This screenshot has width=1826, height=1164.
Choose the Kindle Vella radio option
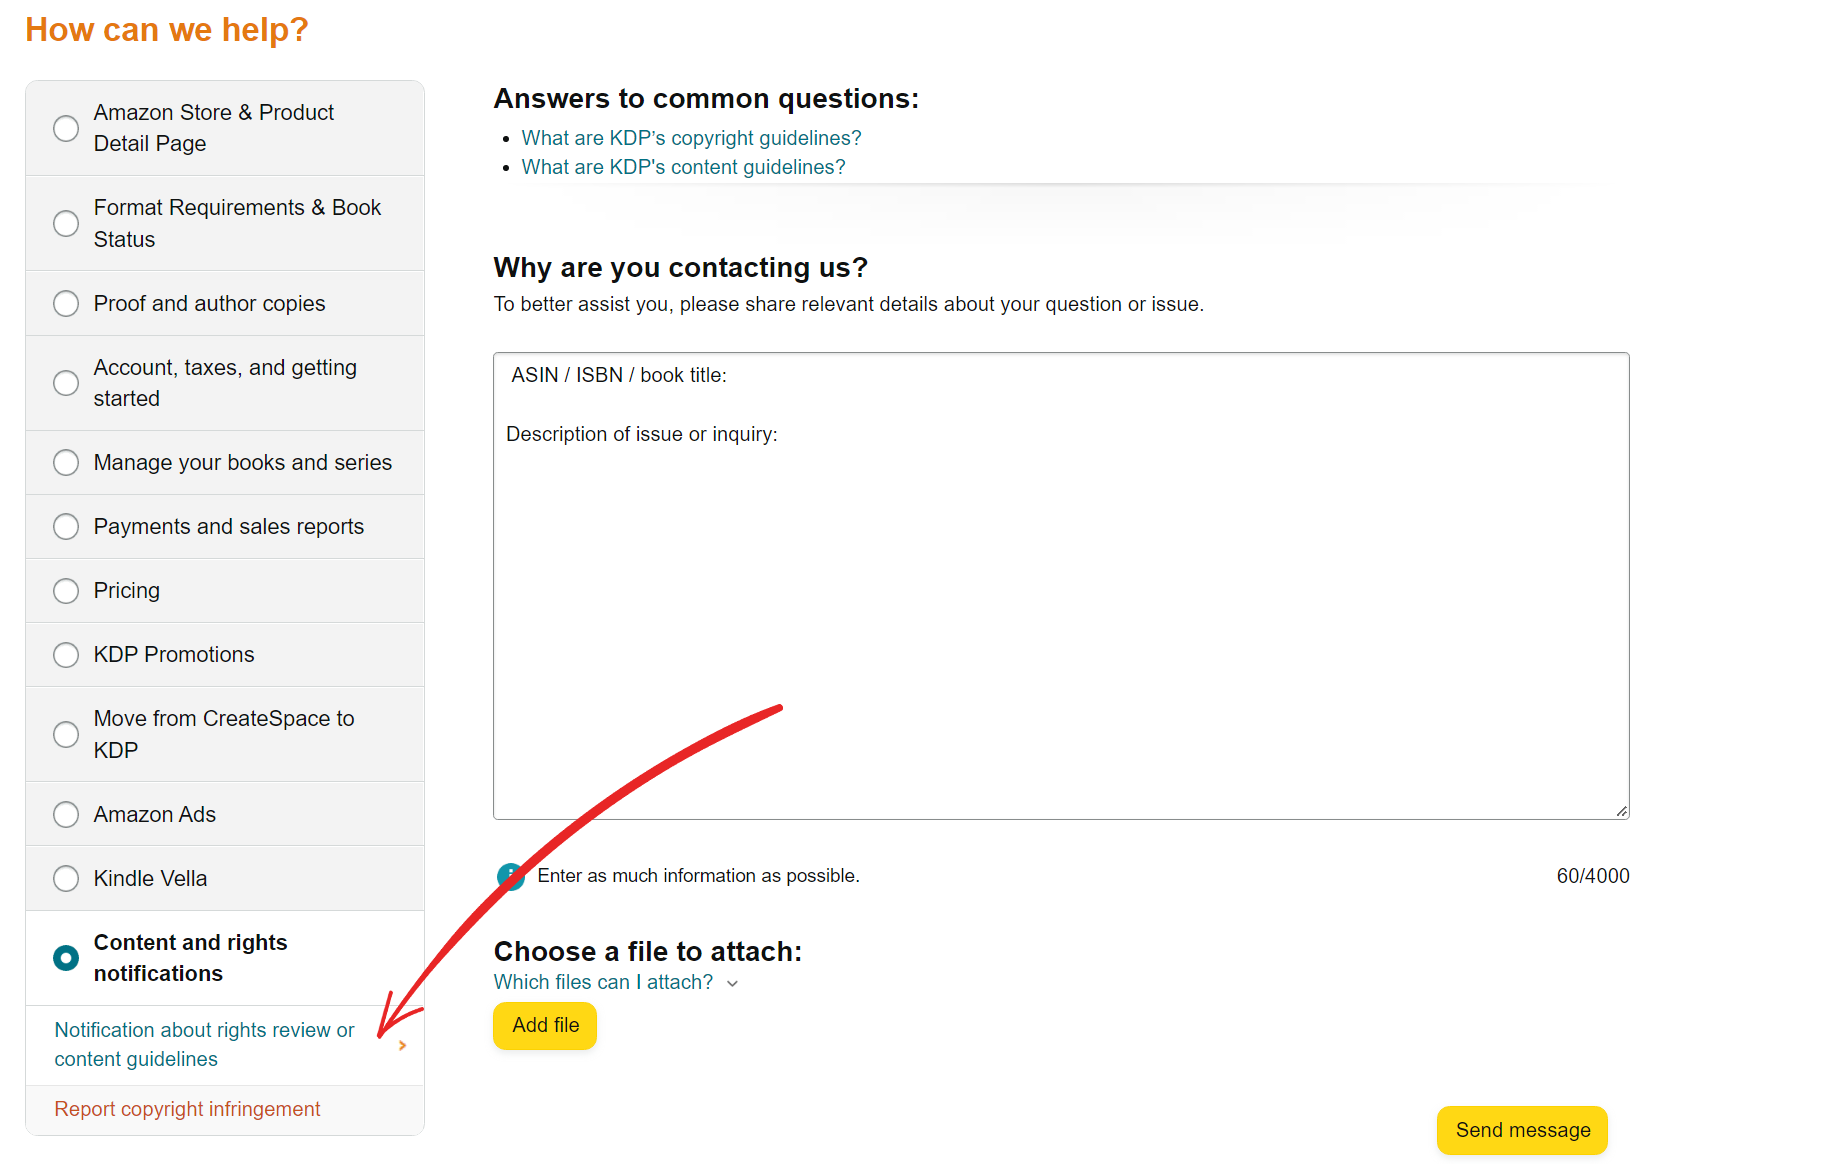coord(66,878)
